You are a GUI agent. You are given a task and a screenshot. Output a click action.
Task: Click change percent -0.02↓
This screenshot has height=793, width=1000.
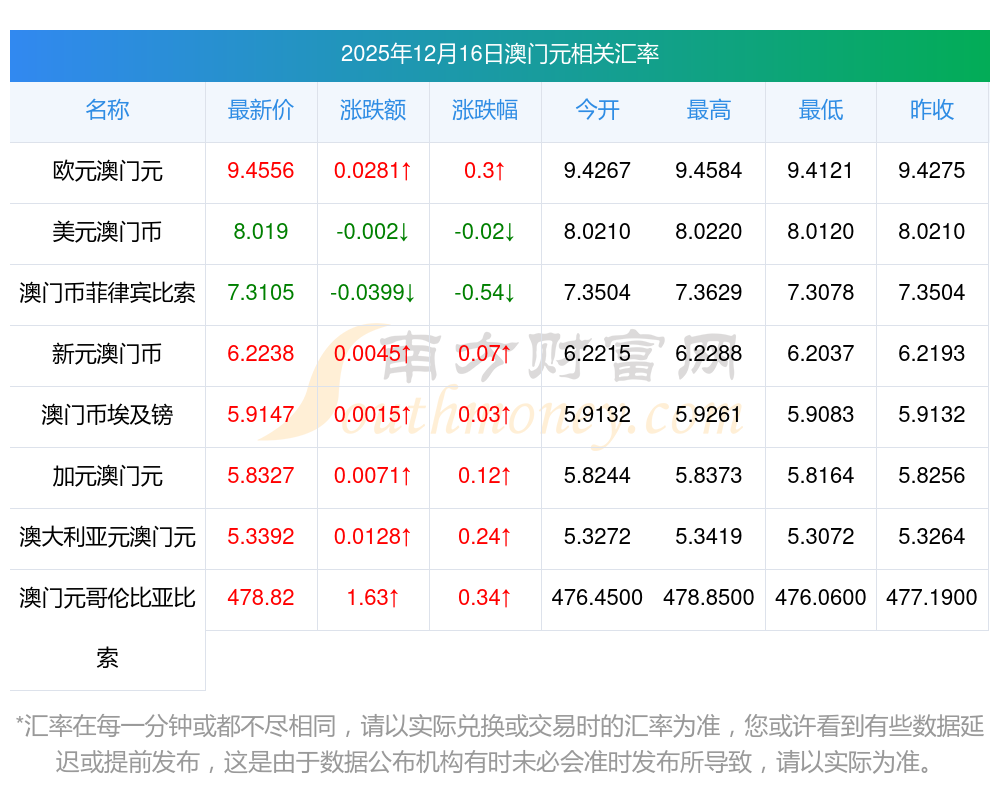point(485,231)
